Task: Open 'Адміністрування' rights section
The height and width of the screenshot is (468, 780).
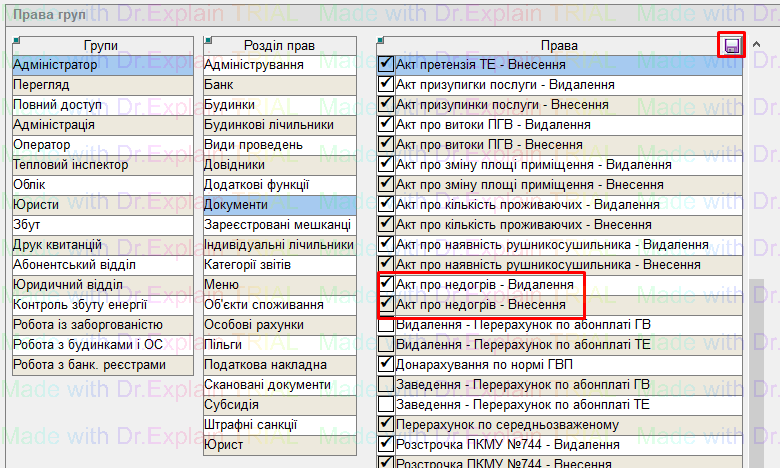Action: point(279,65)
